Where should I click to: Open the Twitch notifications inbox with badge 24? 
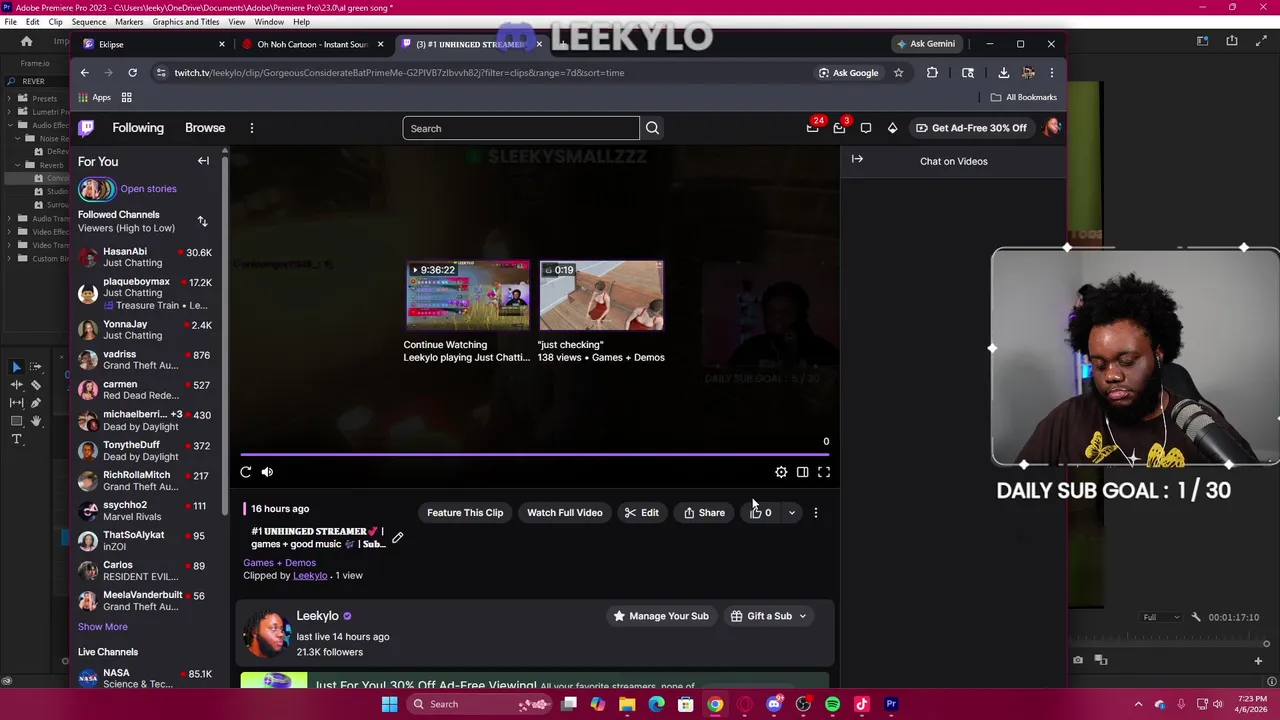(x=813, y=128)
